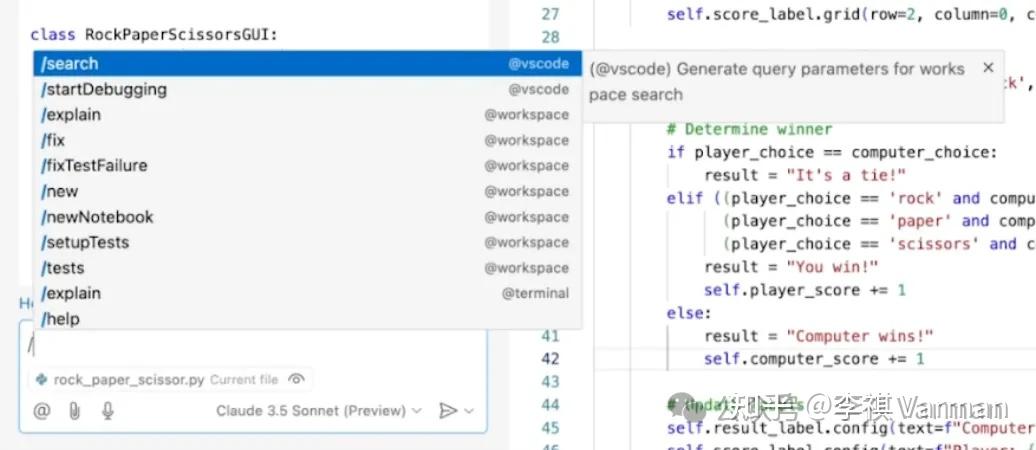This screenshot has height=450, width=1036.
Task: Click the @terminal label beside /explain
Action: click(x=535, y=293)
